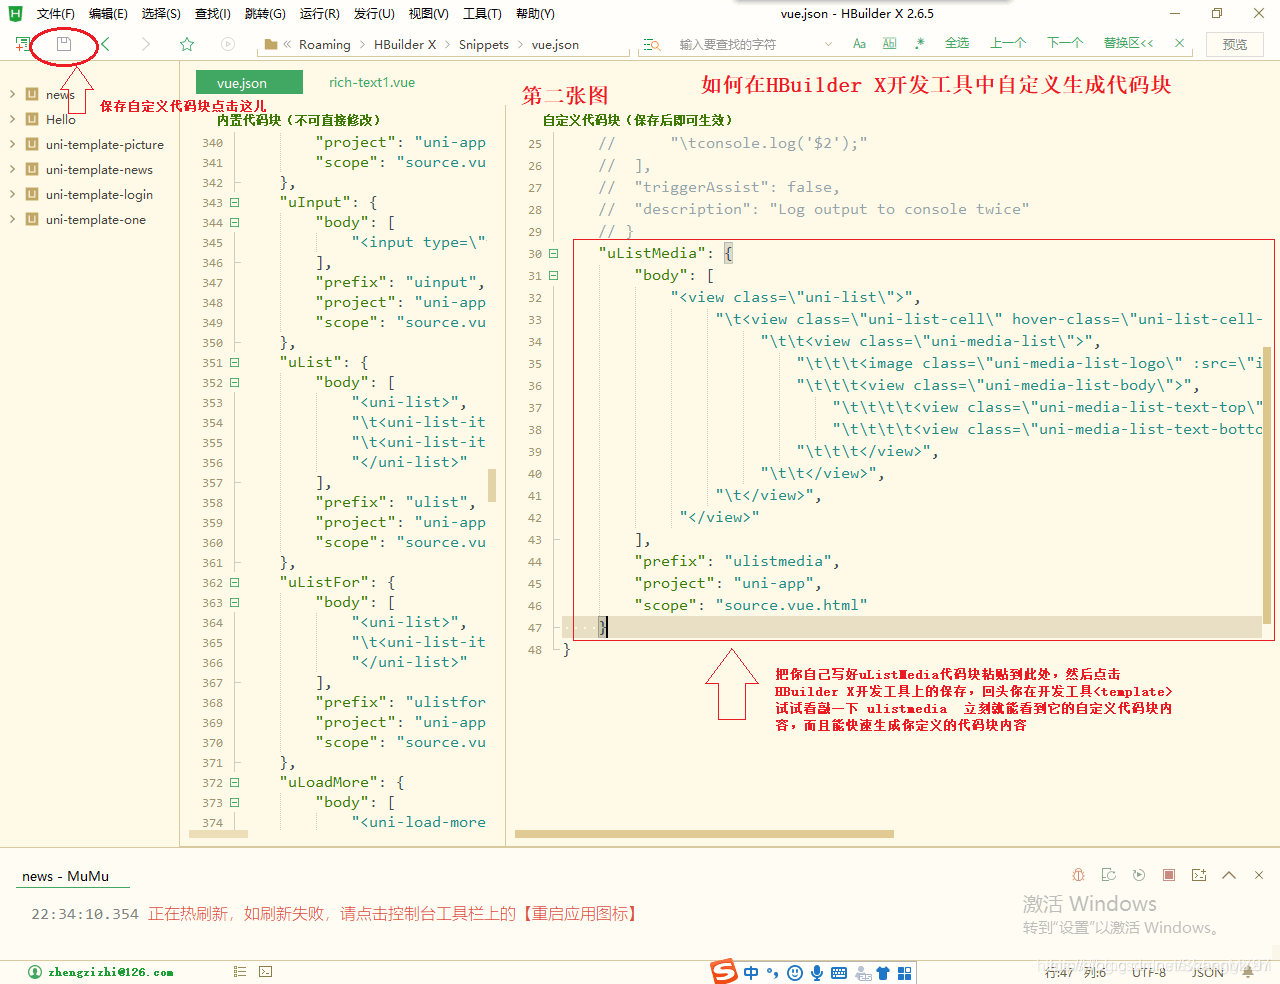The height and width of the screenshot is (984, 1280).
Task: Close the search bar with X
Action: (x=1180, y=43)
